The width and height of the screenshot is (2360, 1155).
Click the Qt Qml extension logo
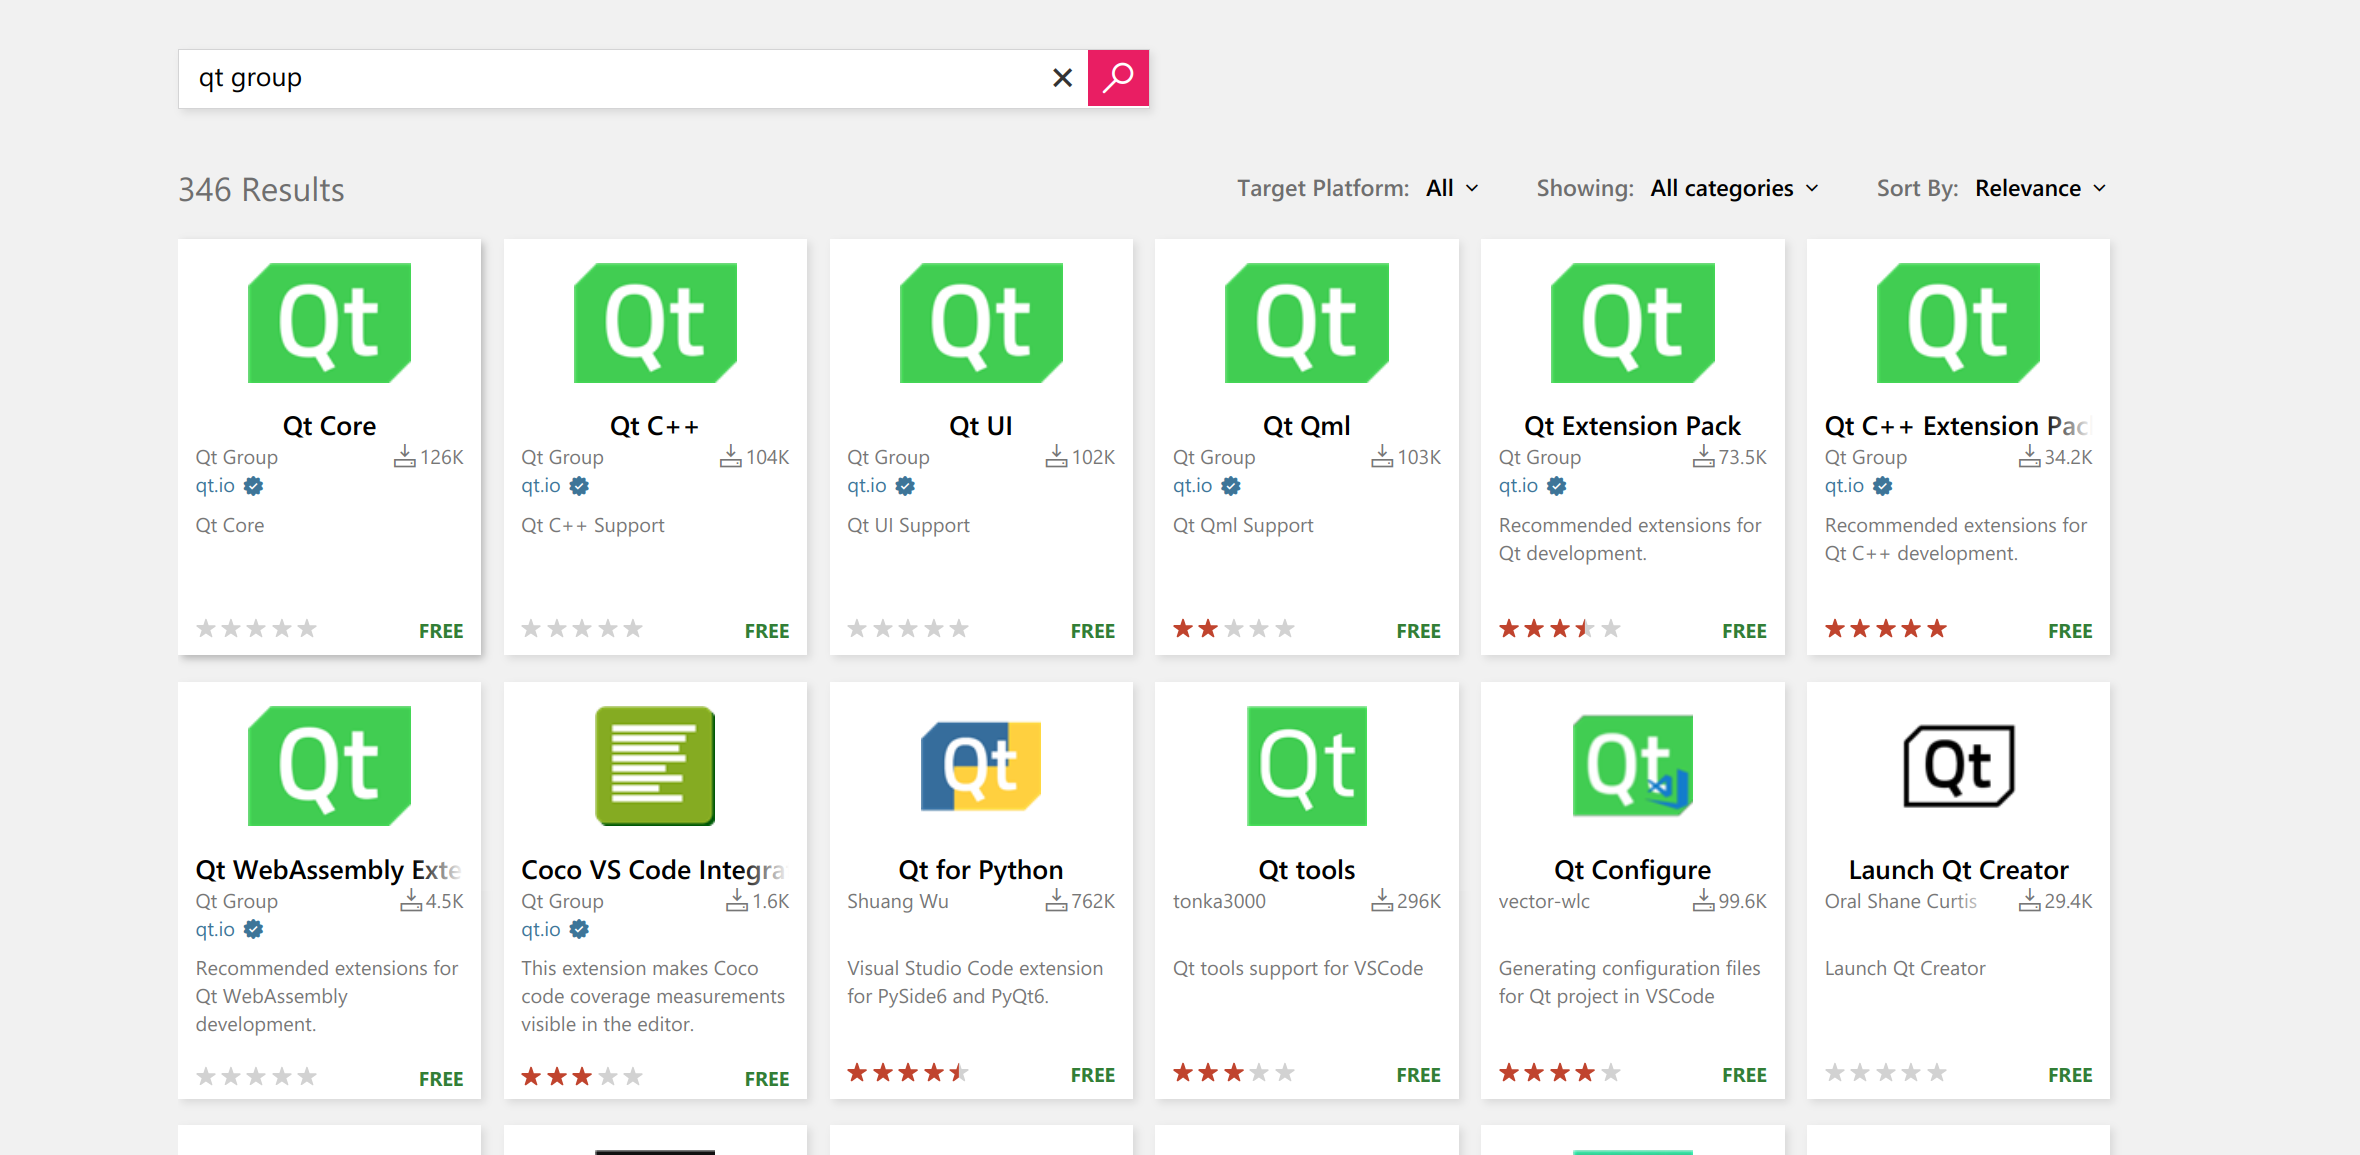tap(1306, 323)
